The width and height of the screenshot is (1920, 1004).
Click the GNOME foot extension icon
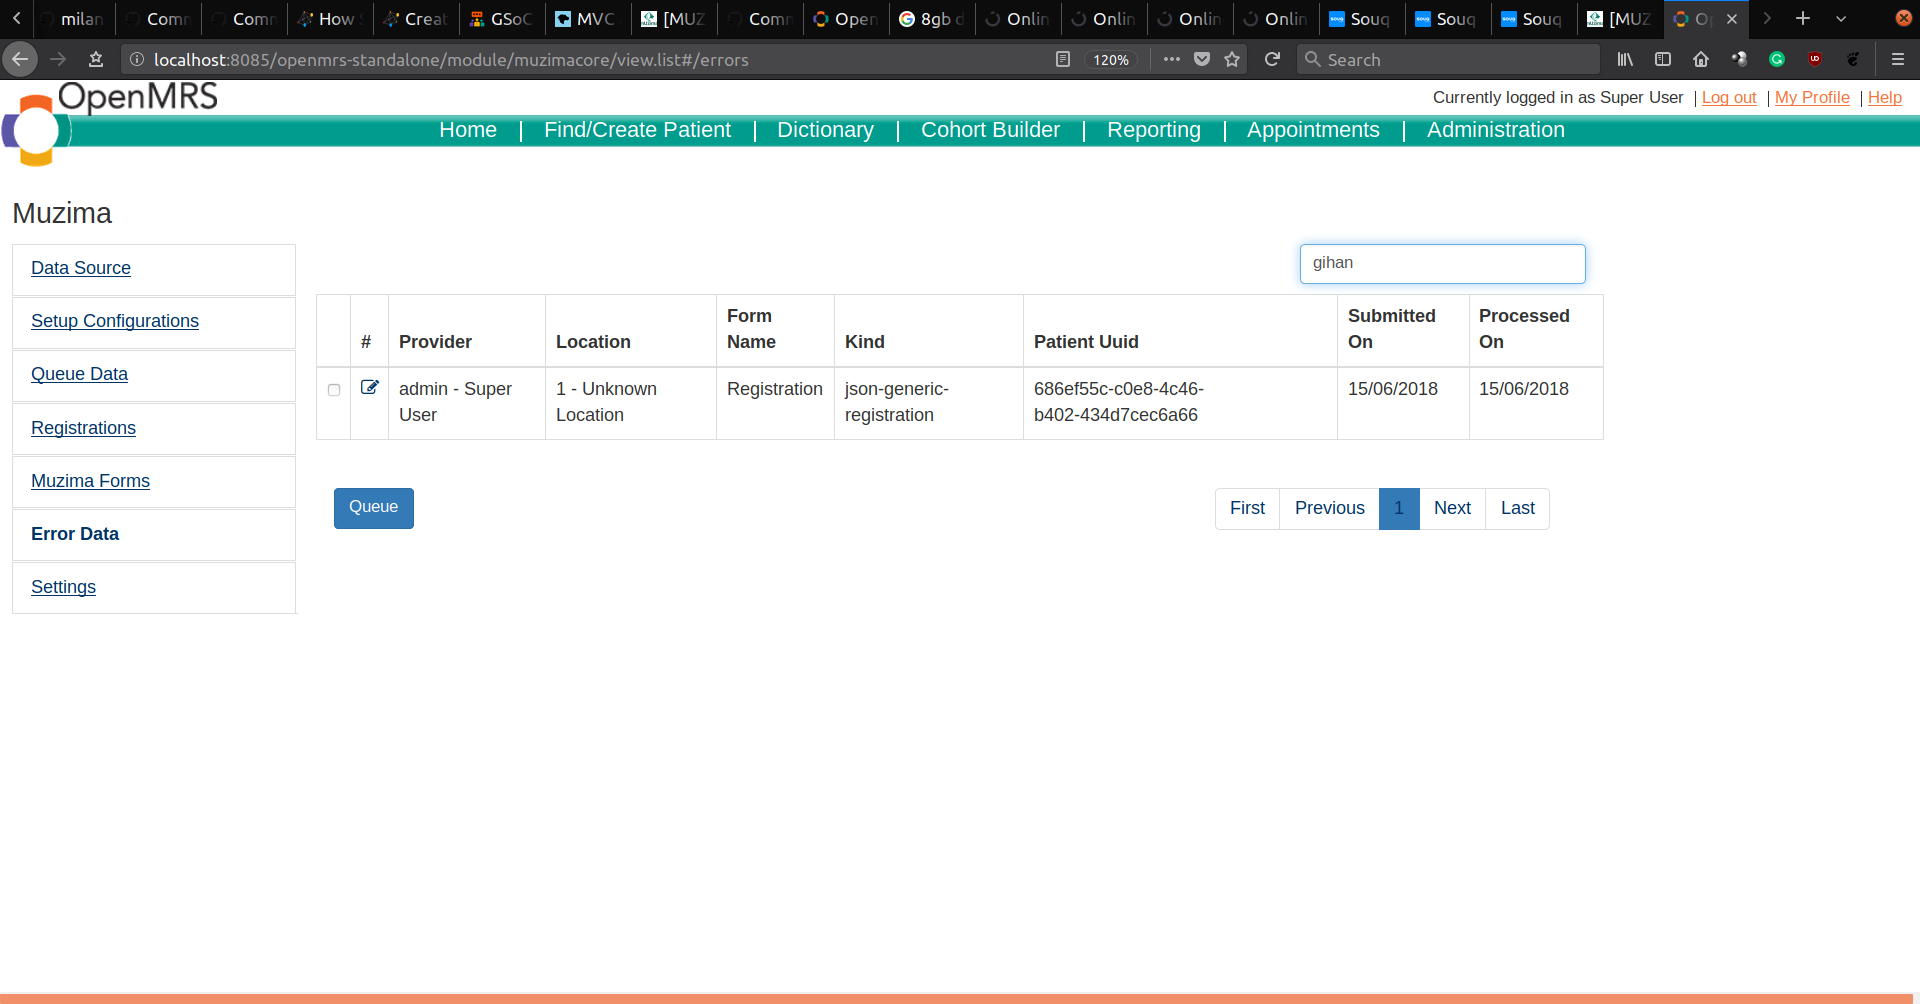click(x=1853, y=59)
